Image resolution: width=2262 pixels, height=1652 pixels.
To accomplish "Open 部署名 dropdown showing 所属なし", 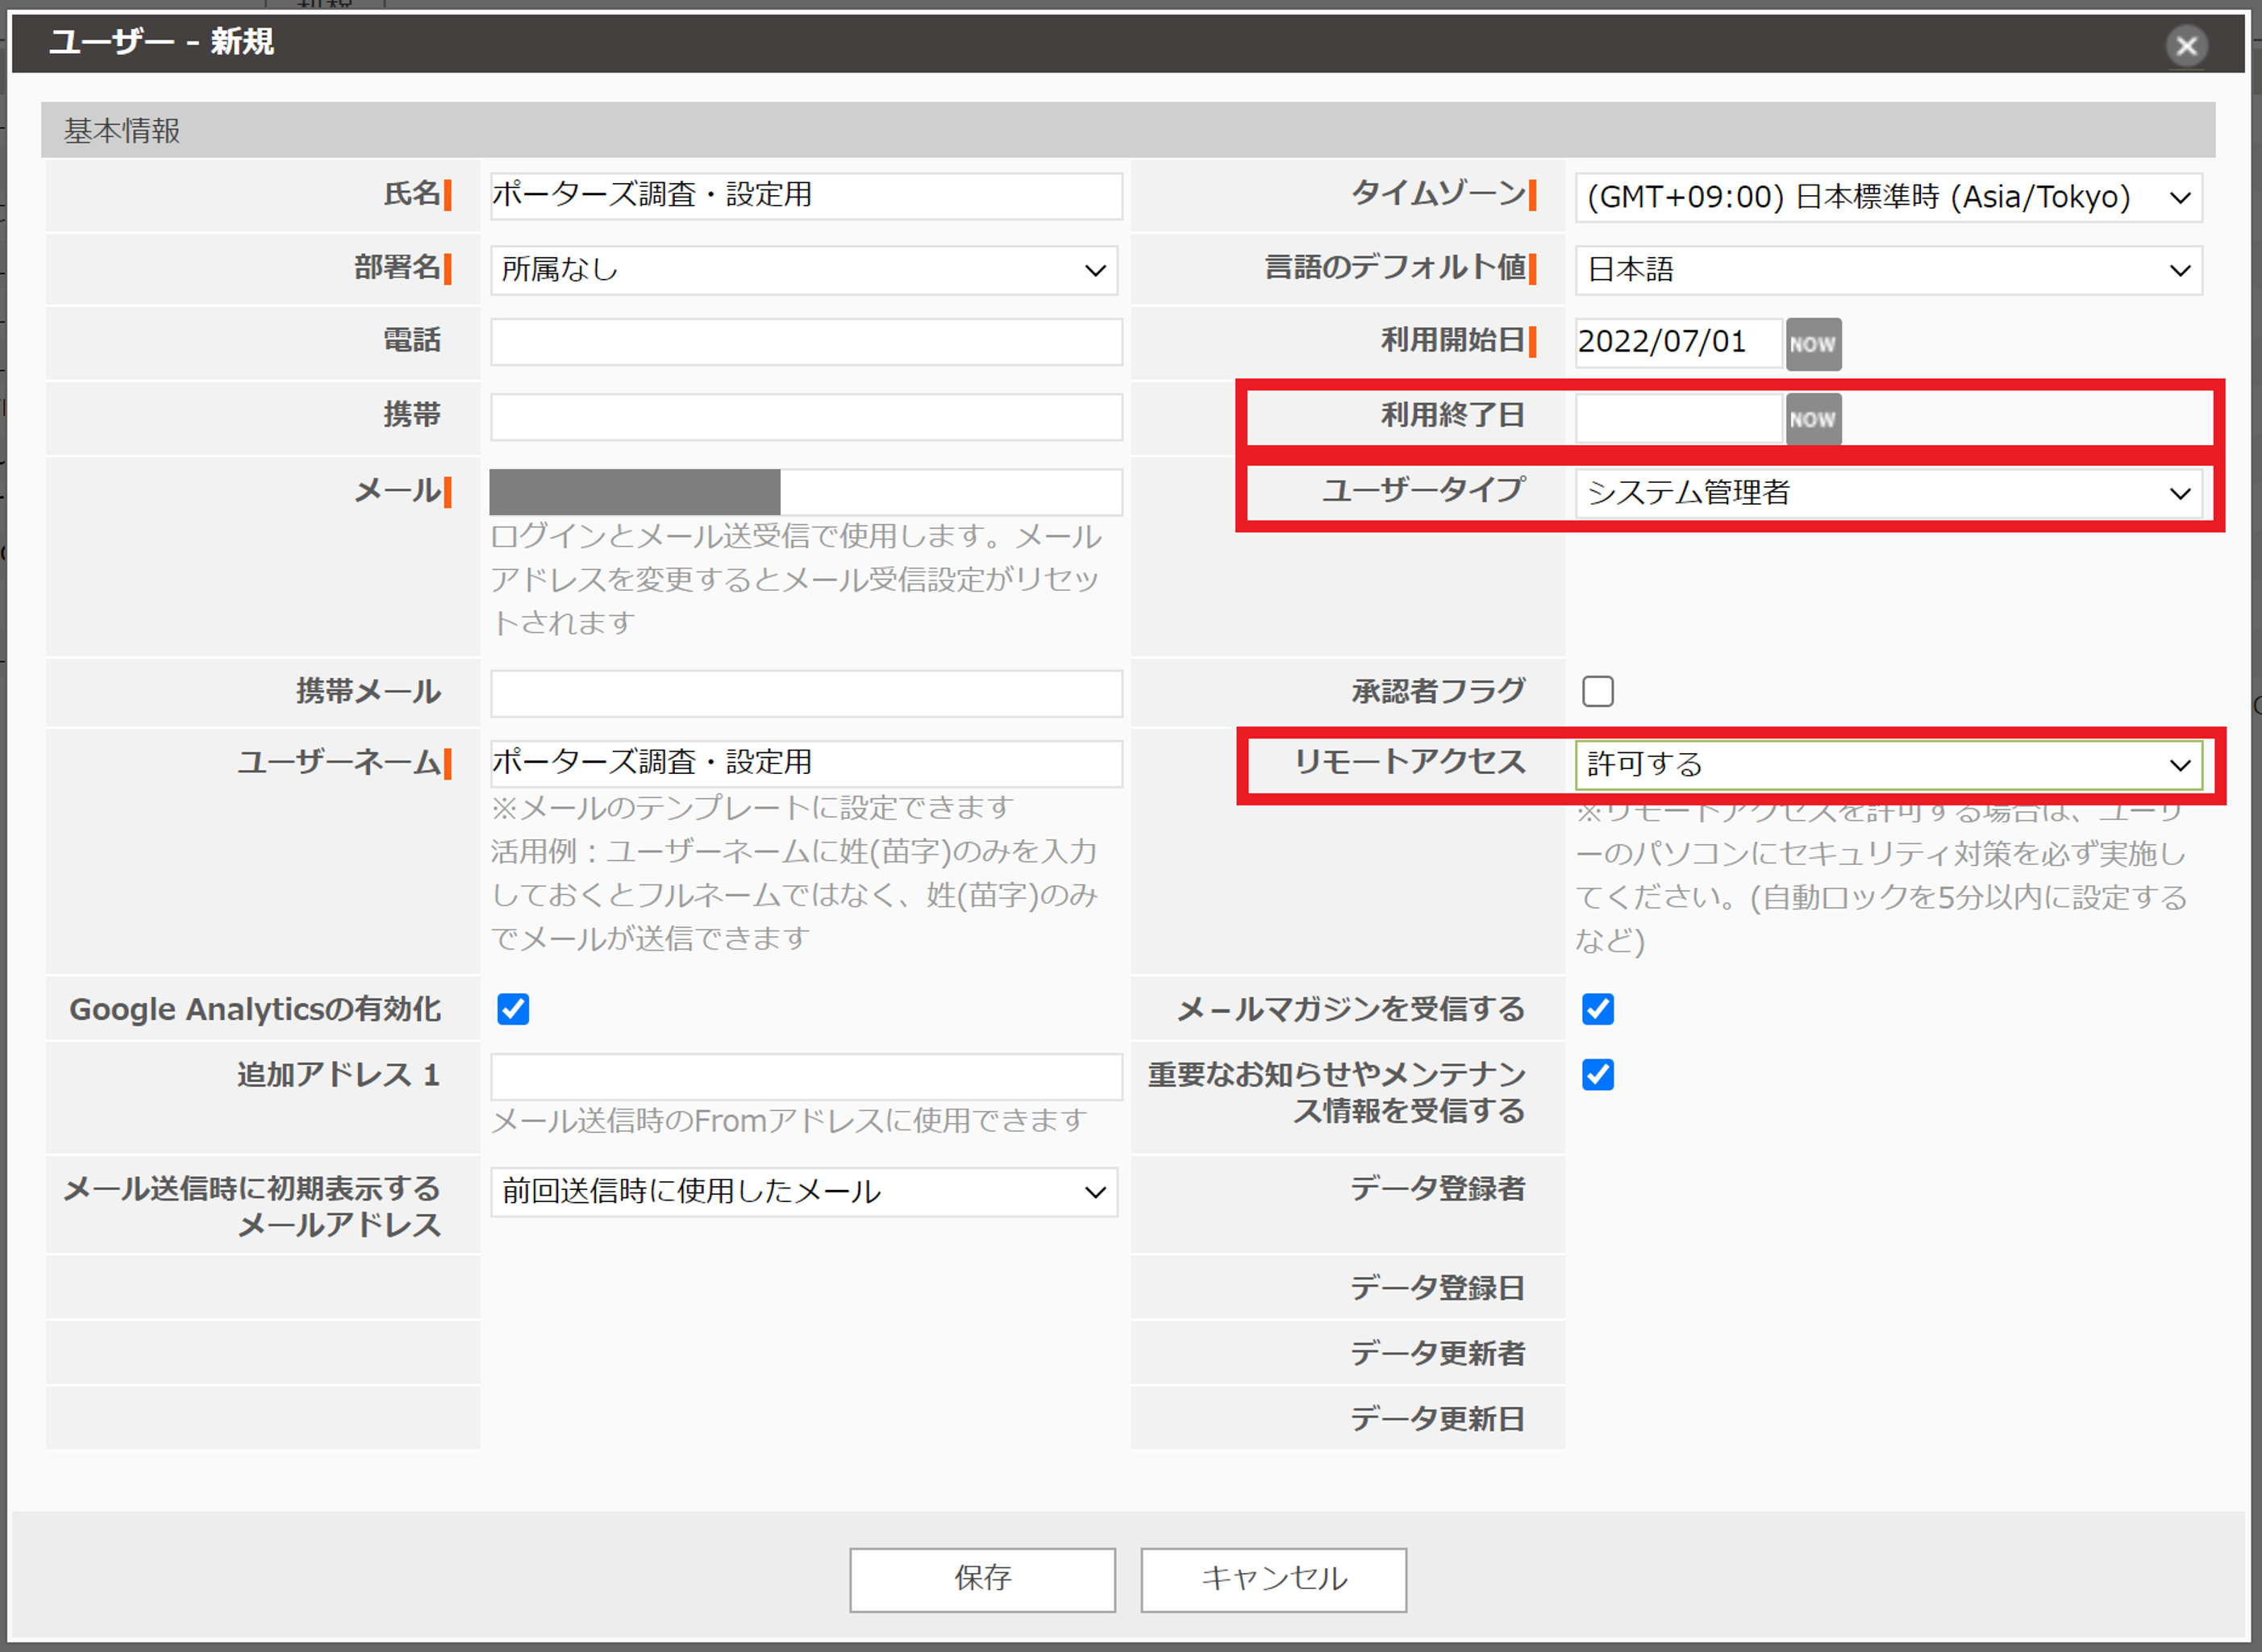I will [x=804, y=270].
